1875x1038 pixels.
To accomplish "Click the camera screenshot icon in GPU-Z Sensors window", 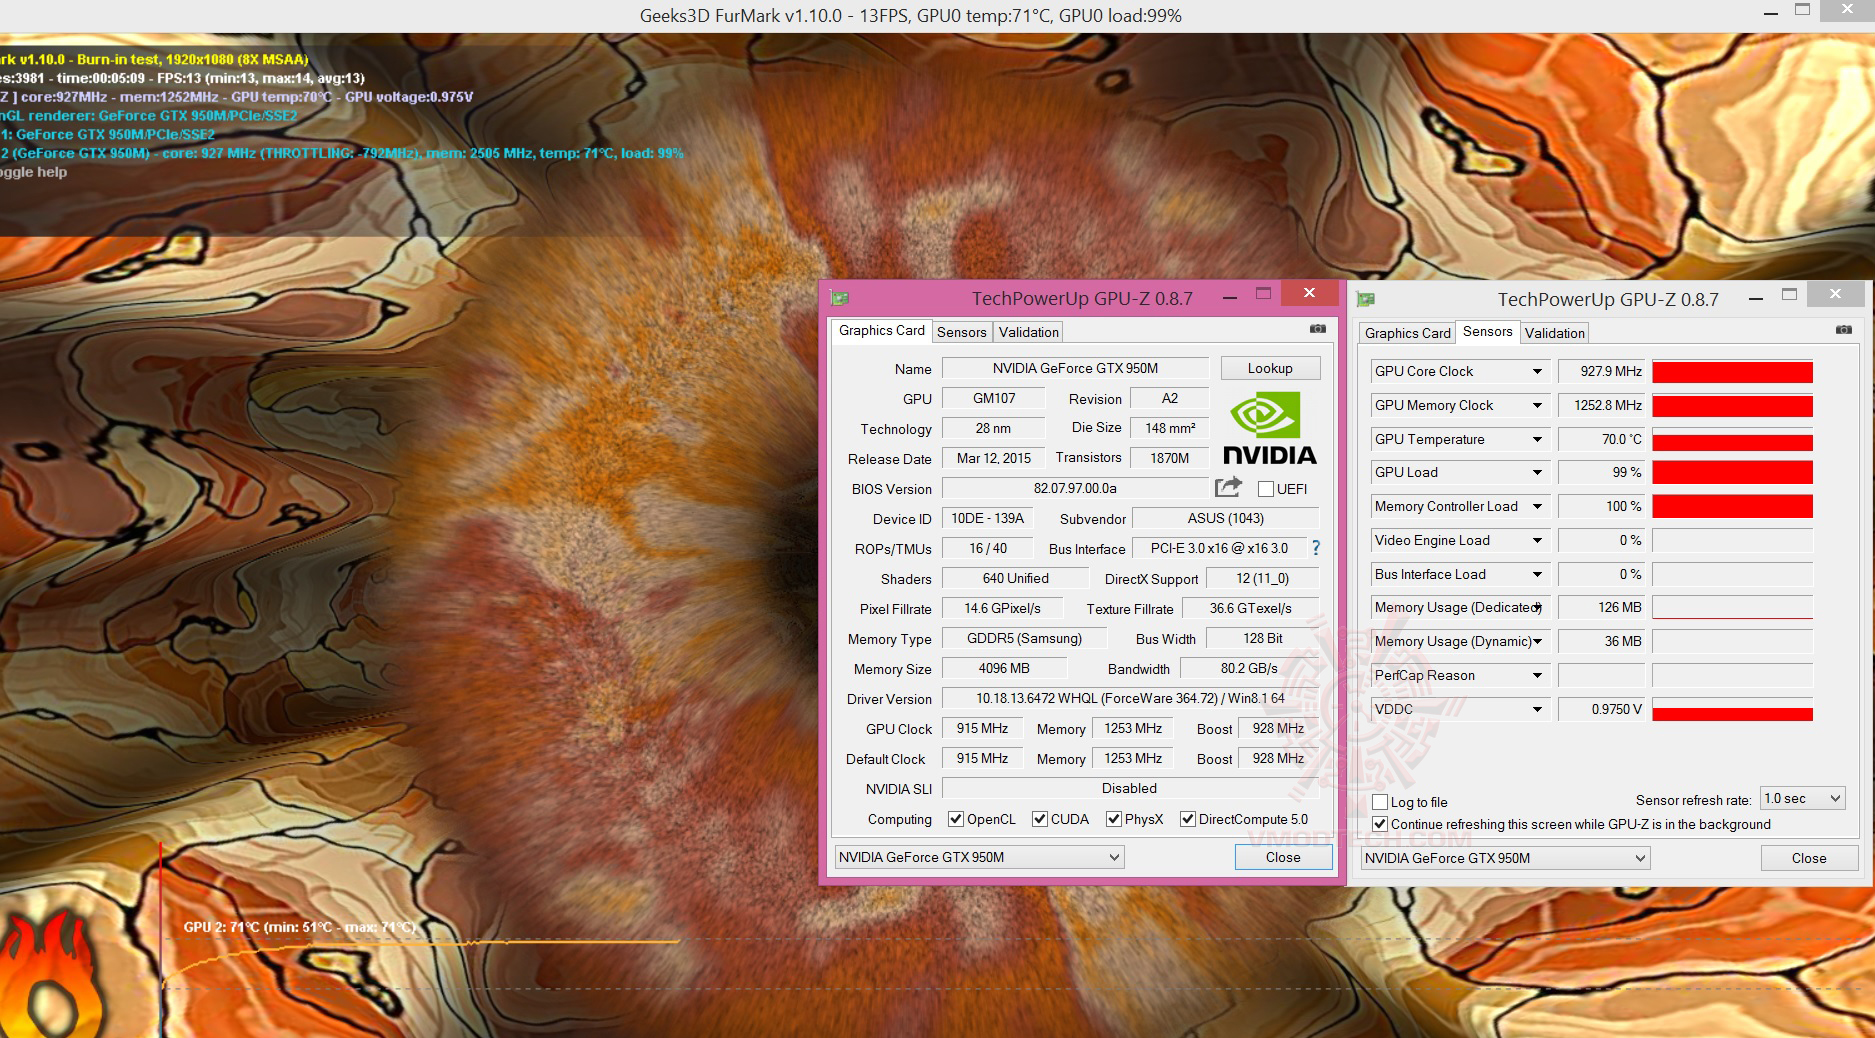I will tap(1844, 330).
